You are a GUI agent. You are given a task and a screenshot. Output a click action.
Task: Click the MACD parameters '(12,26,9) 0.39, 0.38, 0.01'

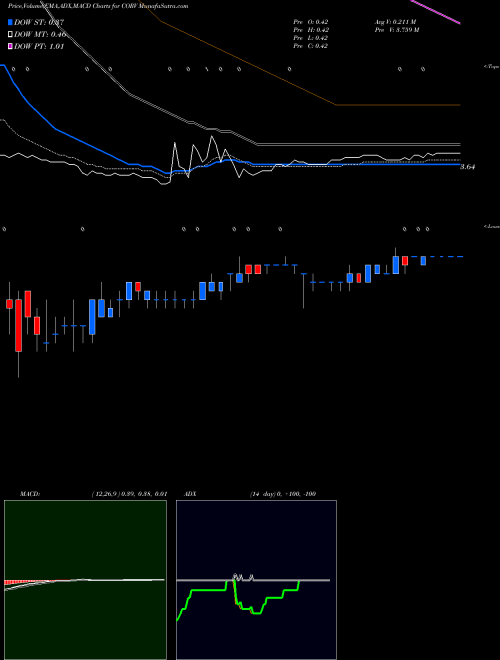click(130, 494)
